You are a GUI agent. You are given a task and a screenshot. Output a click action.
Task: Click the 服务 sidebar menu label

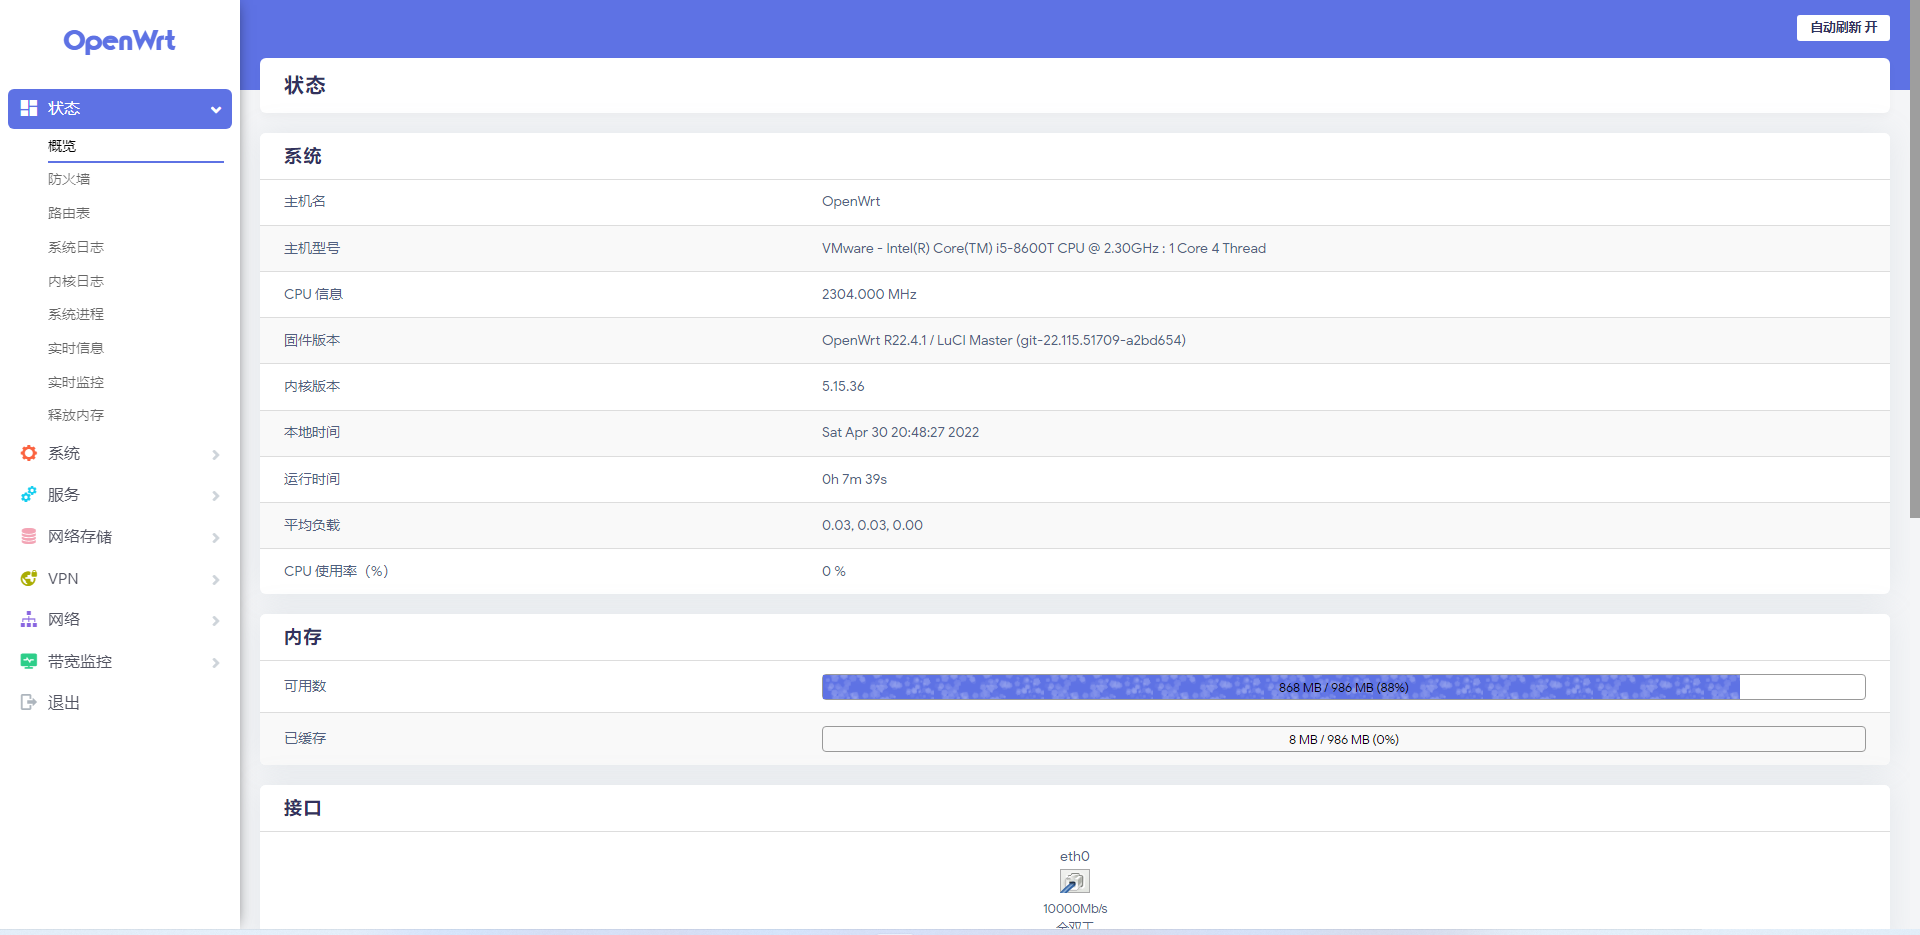[x=64, y=495]
